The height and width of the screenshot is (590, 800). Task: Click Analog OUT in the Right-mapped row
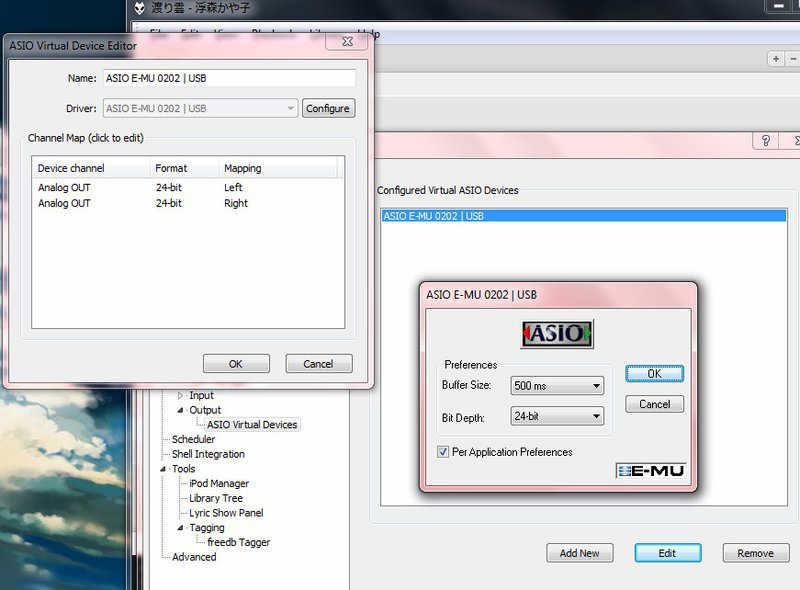tap(64, 203)
